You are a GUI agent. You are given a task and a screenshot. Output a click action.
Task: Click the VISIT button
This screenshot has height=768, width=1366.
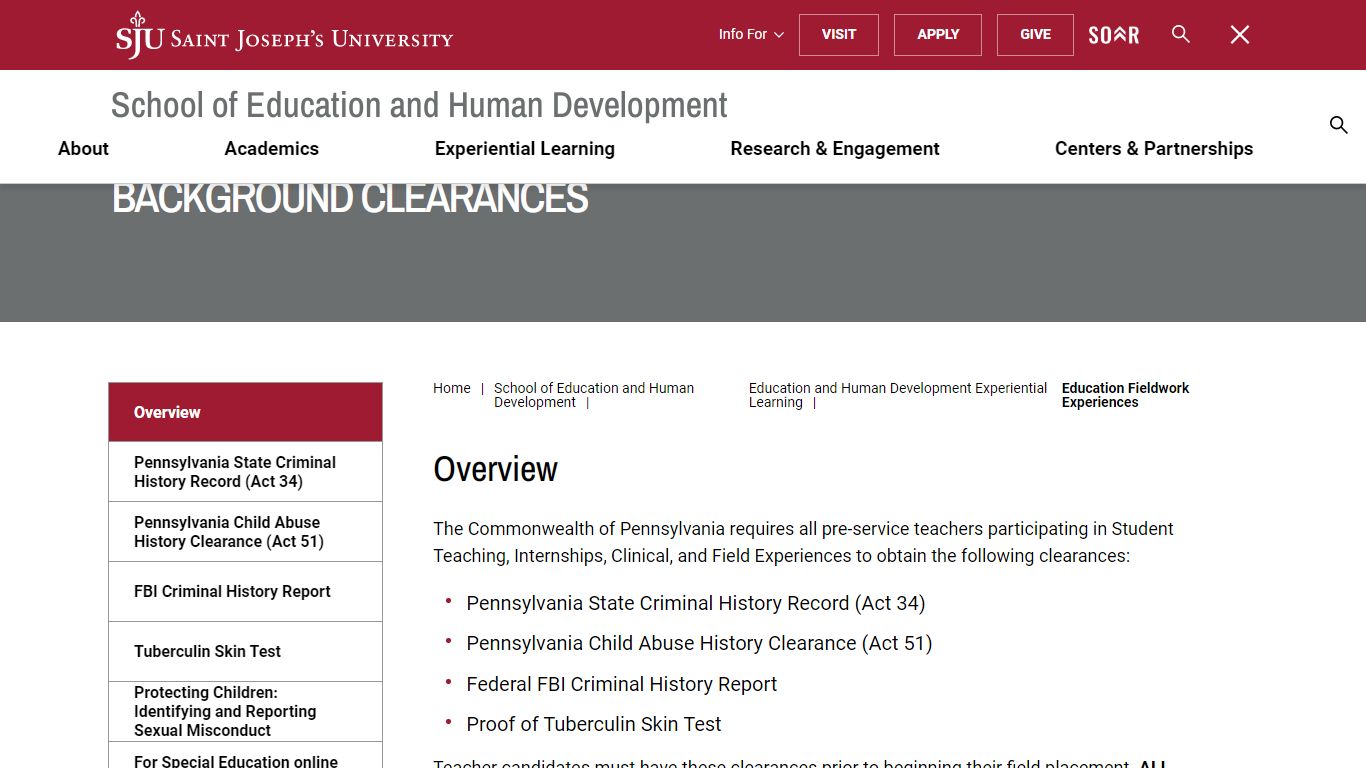coord(839,35)
